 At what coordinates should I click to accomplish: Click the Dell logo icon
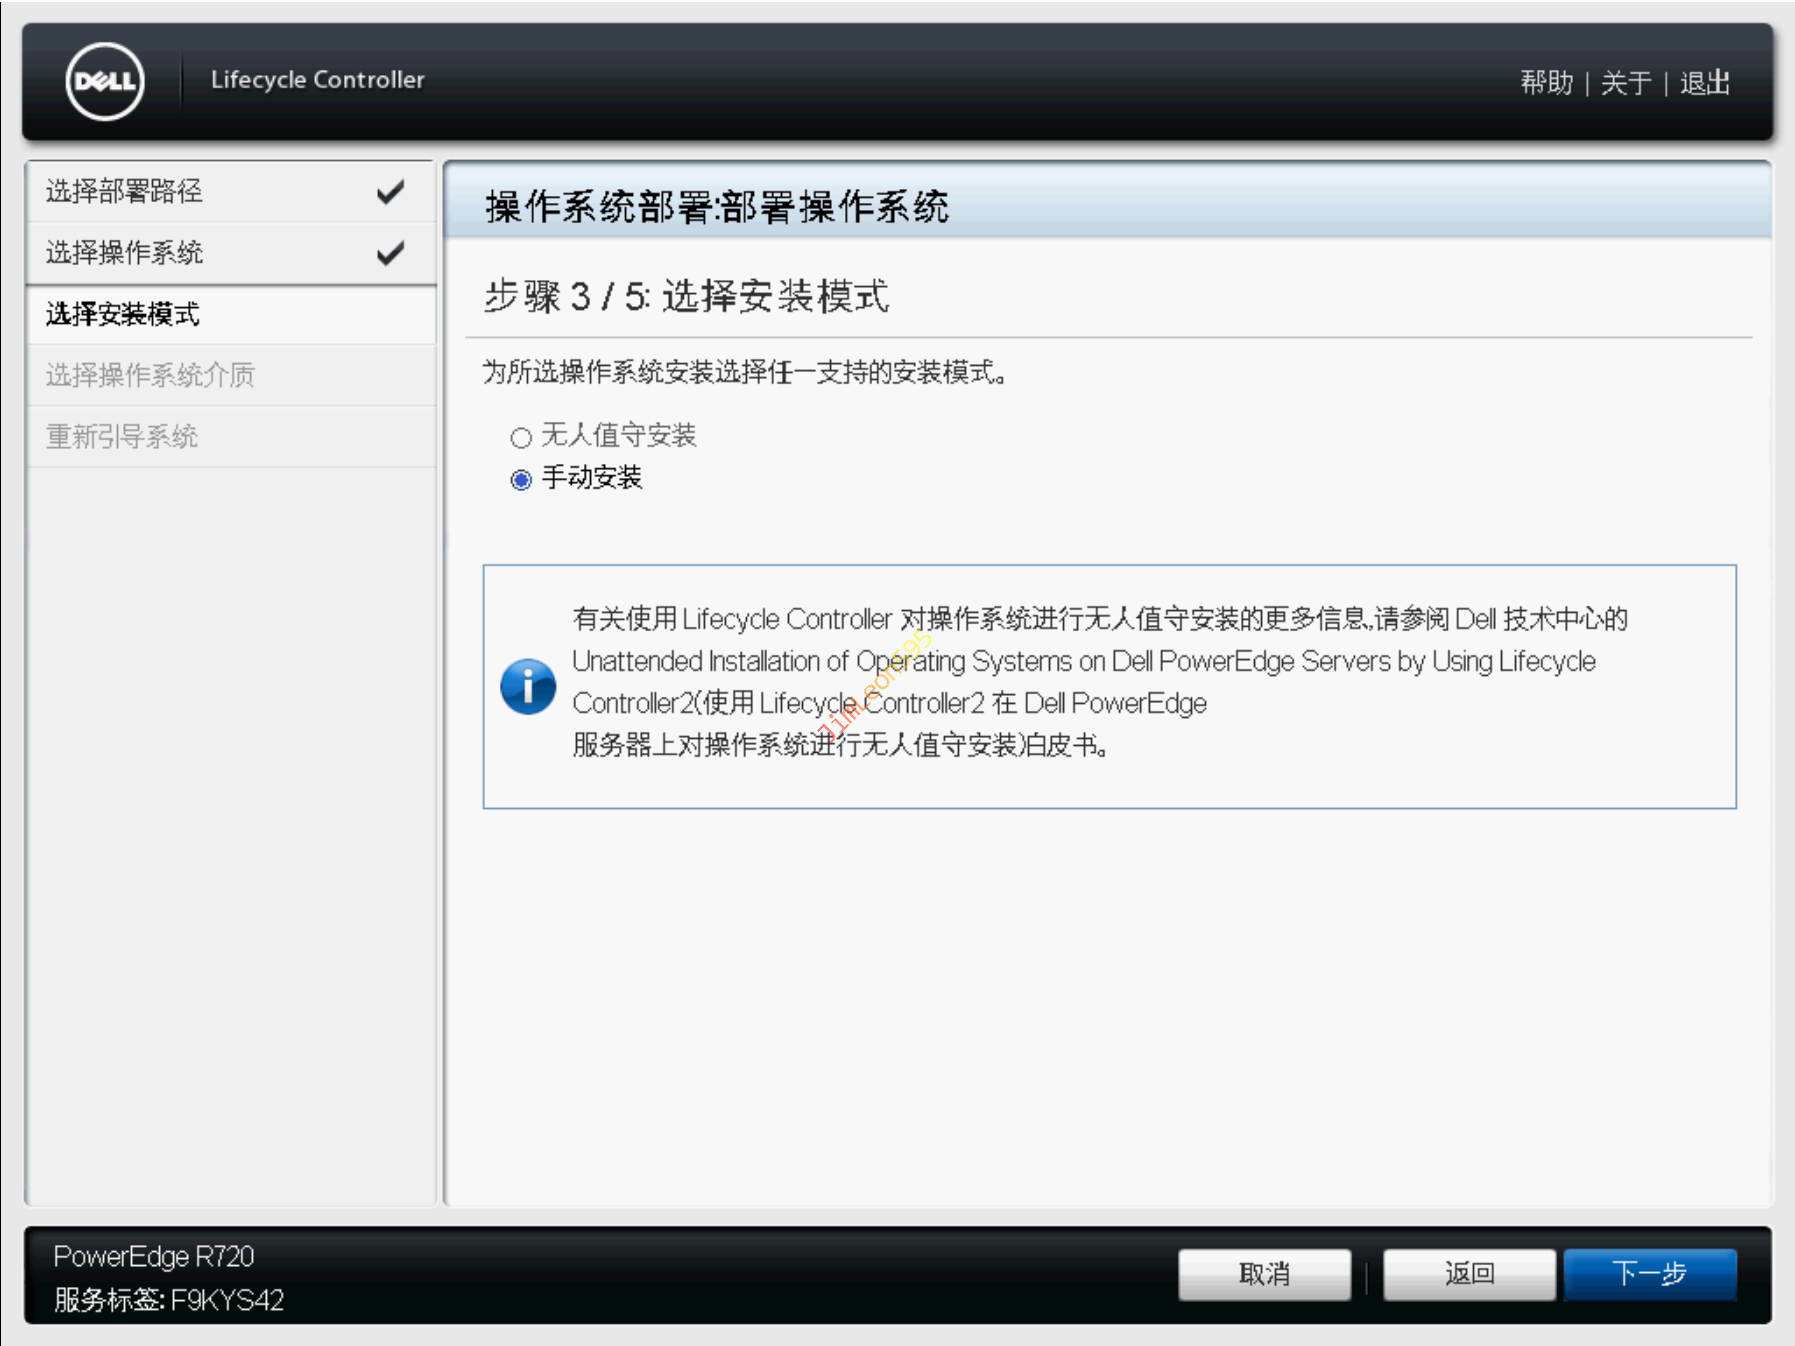coord(105,81)
